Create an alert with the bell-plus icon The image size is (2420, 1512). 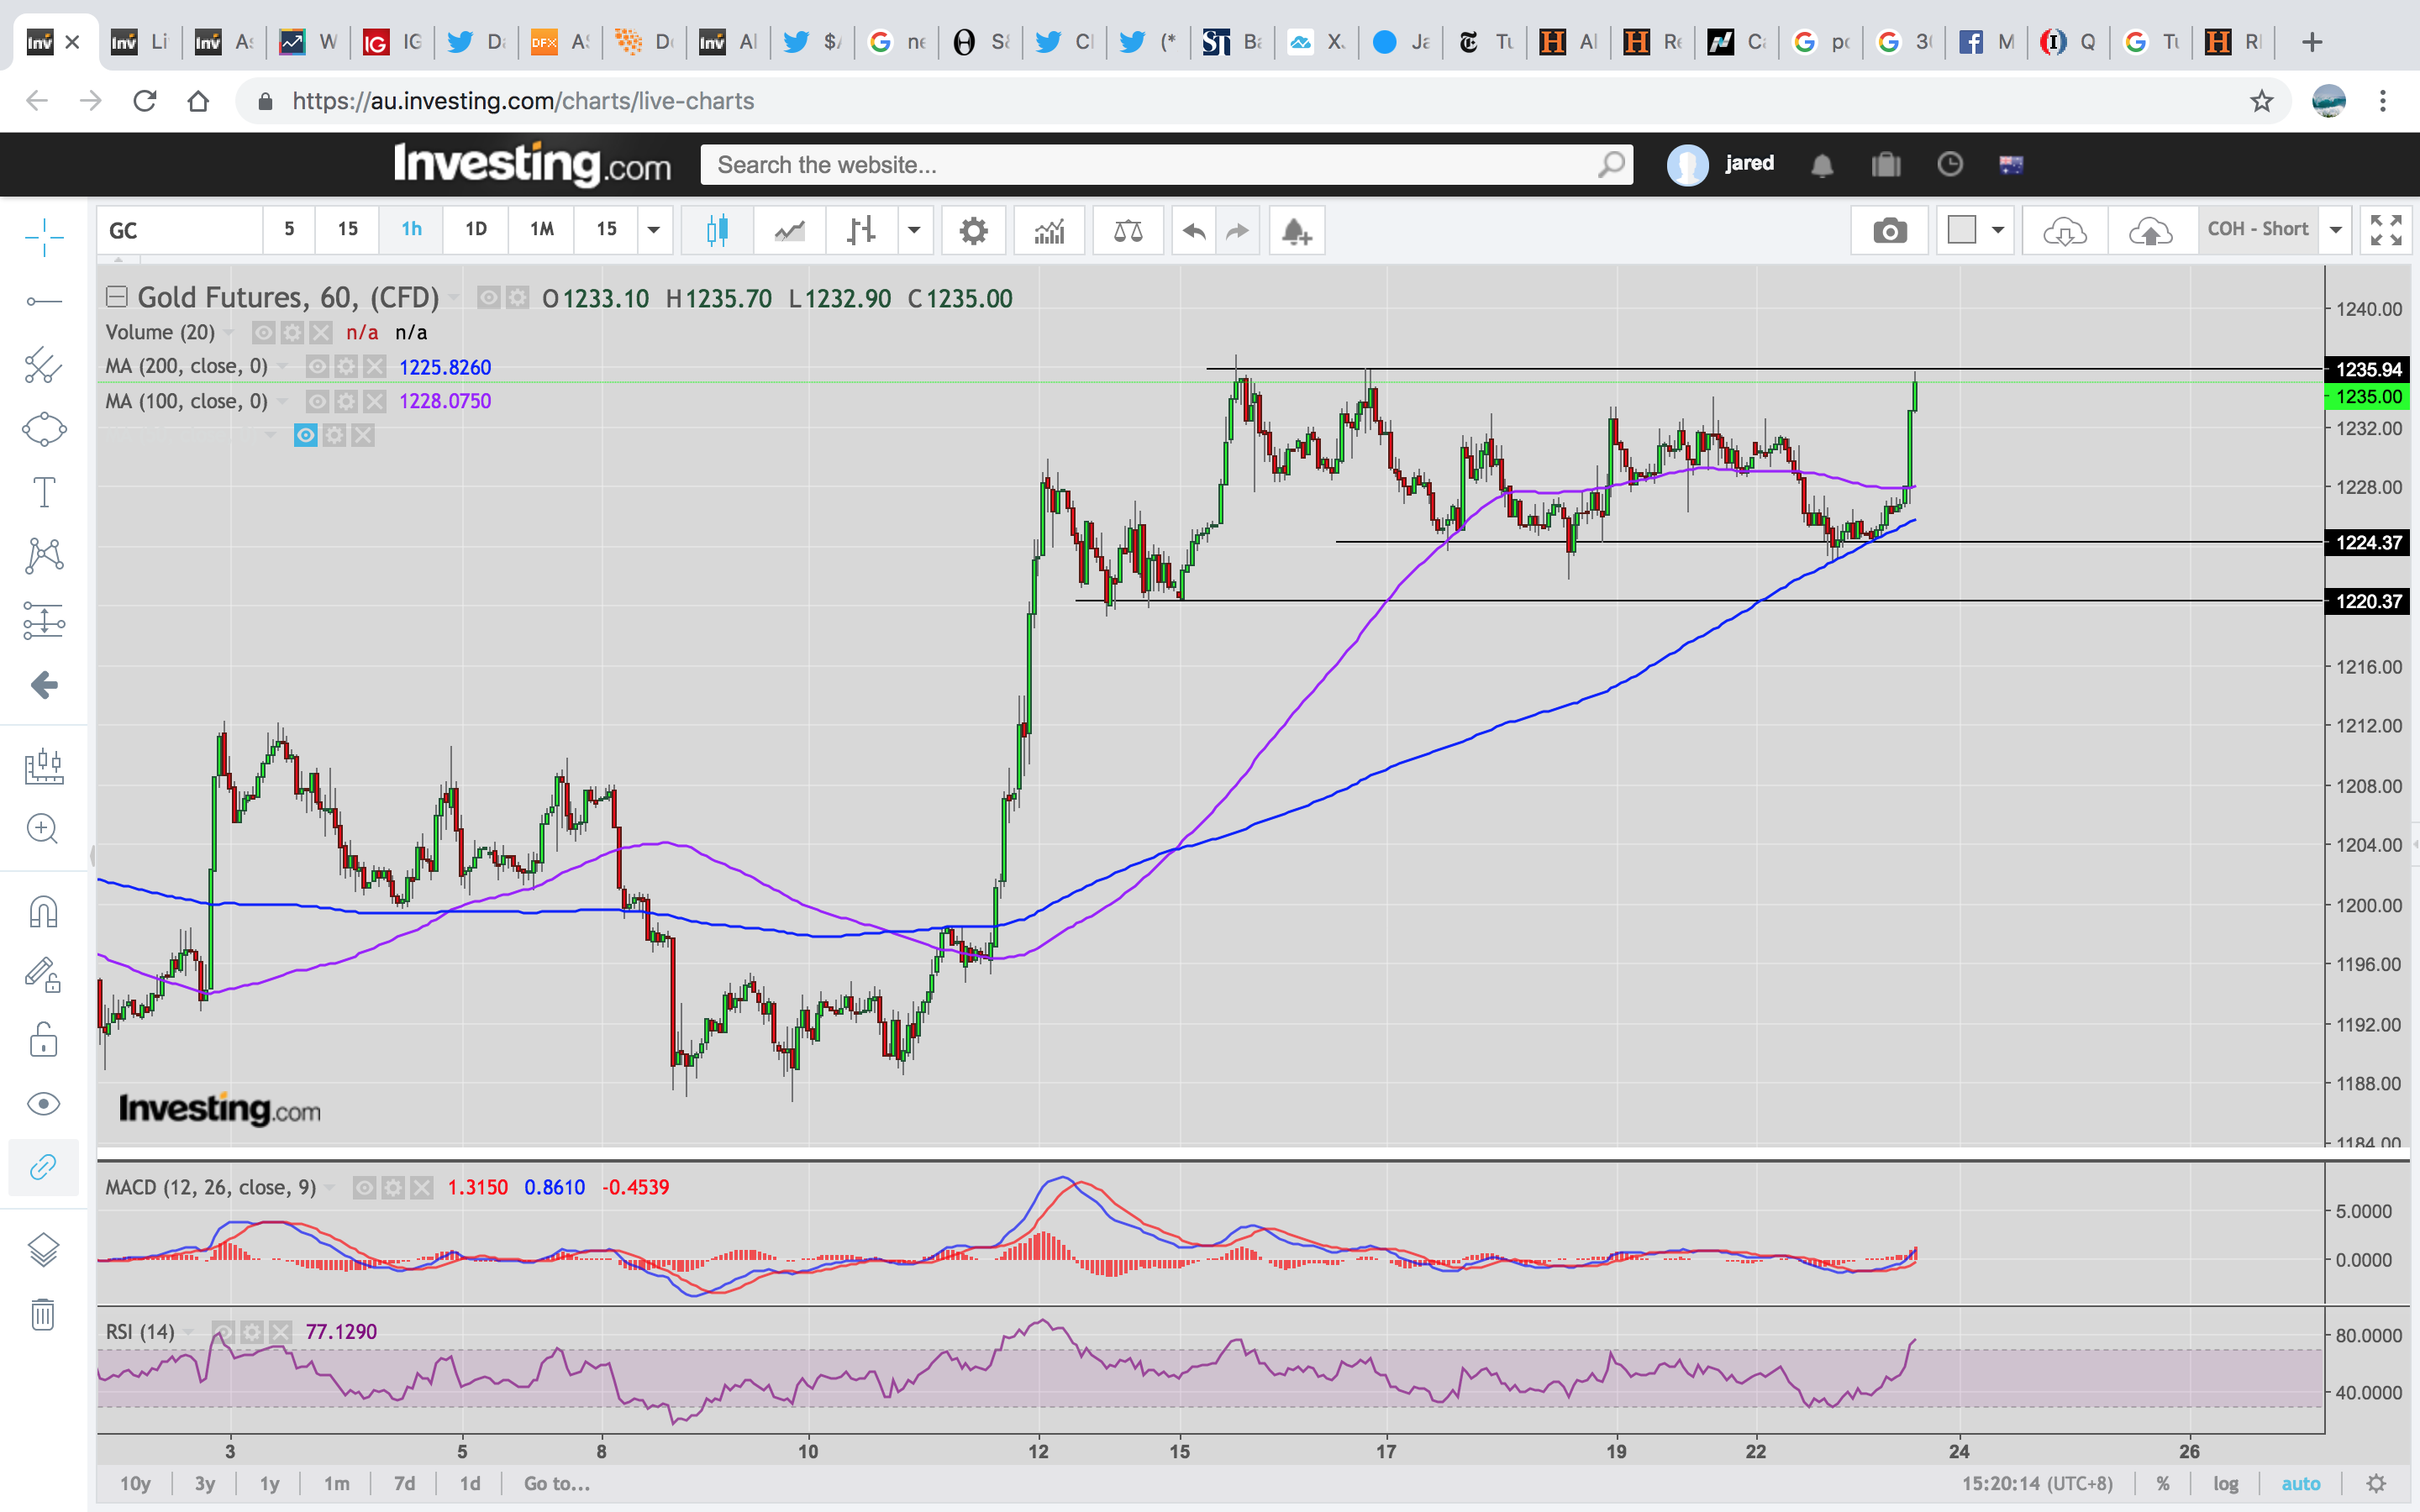click(x=1297, y=231)
